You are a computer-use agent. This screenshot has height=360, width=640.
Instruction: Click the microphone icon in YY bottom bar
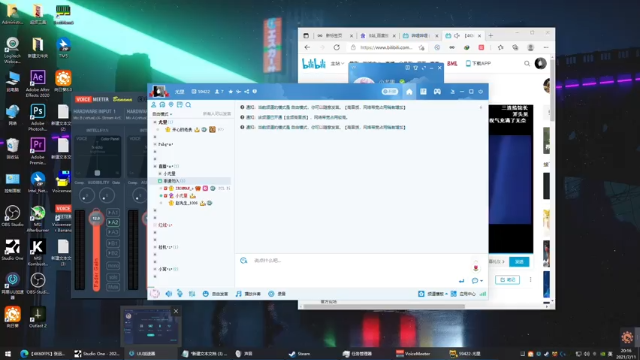(x=180, y=293)
